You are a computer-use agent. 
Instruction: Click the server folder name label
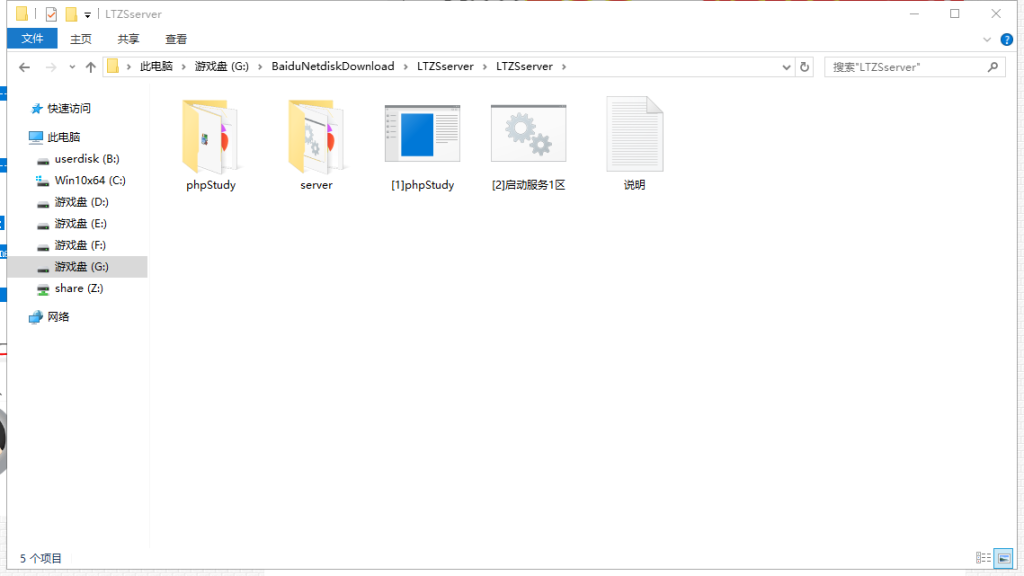[316, 185]
